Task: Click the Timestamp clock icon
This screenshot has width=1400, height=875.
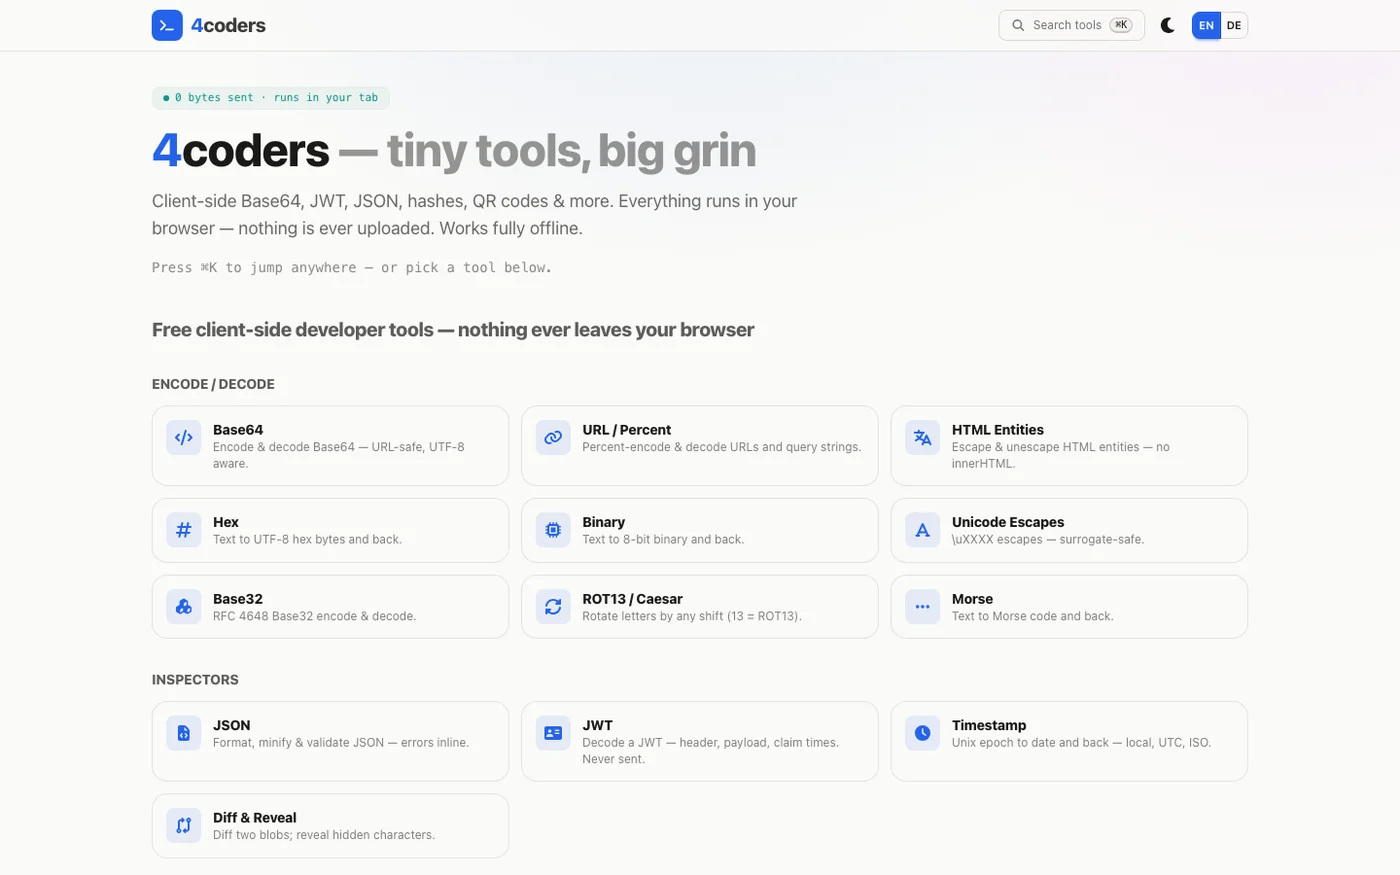Action: coord(923,733)
